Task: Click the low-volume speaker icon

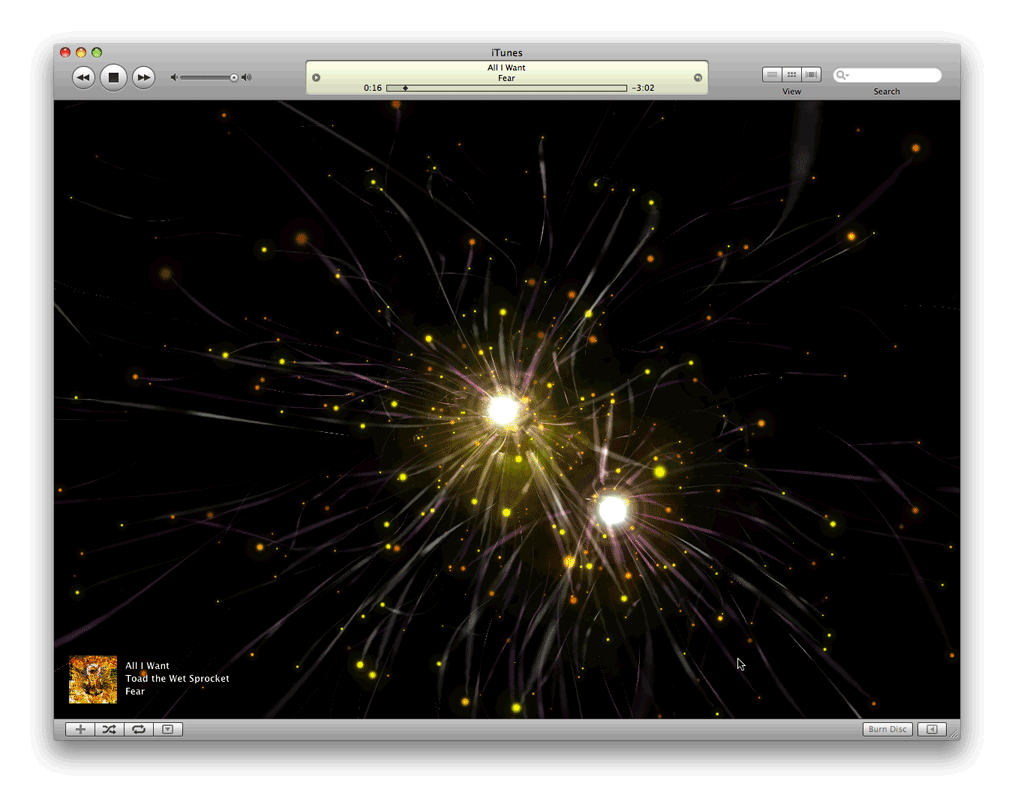Action: tap(174, 78)
